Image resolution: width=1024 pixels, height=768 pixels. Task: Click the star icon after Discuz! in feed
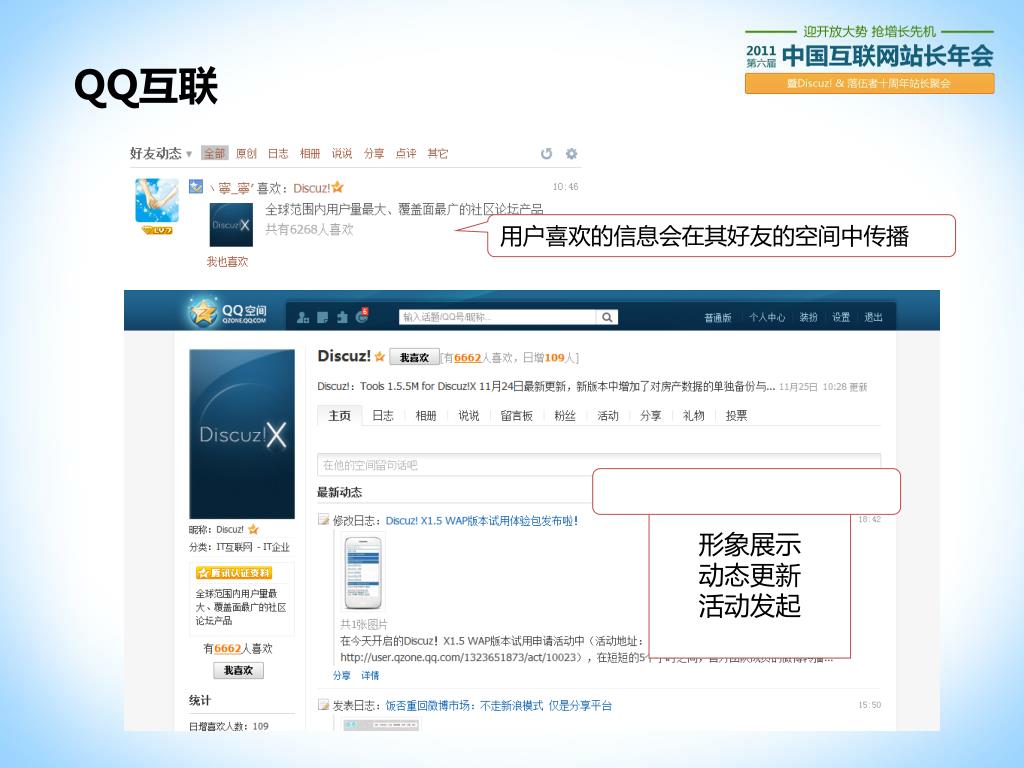point(338,188)
